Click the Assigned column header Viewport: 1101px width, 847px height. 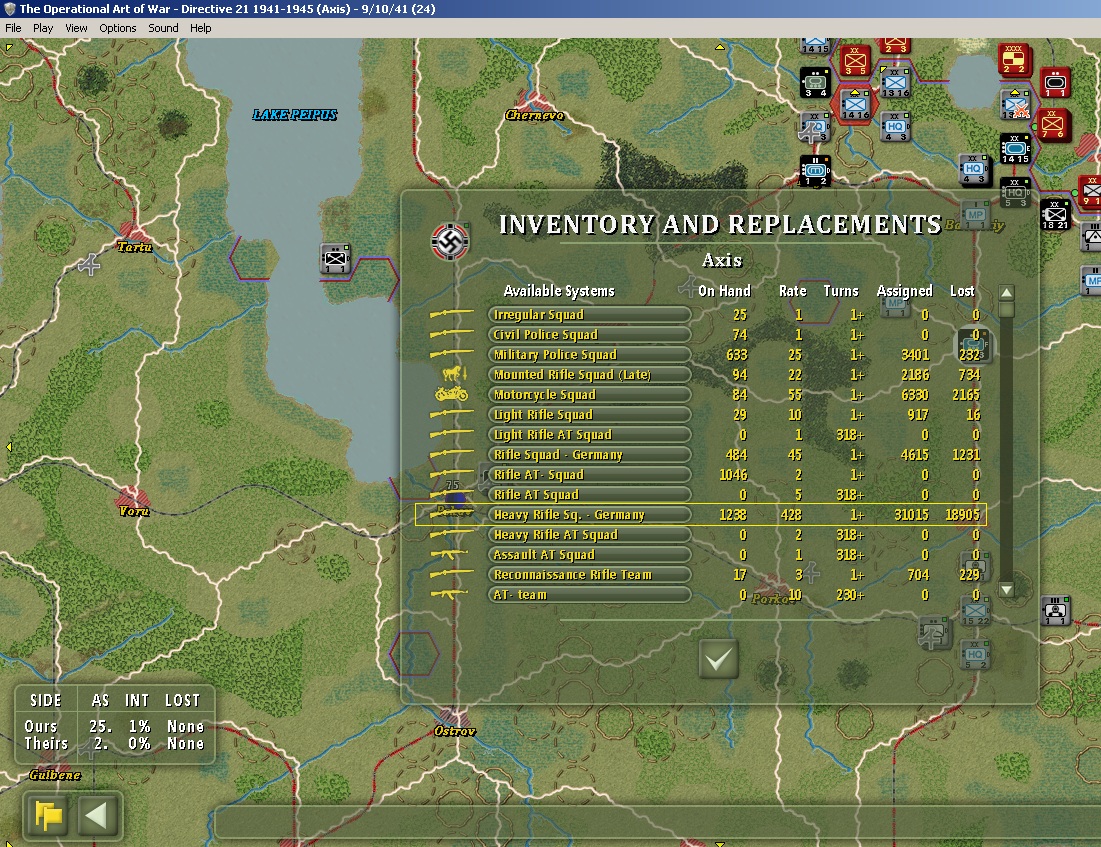pos(904,291)
